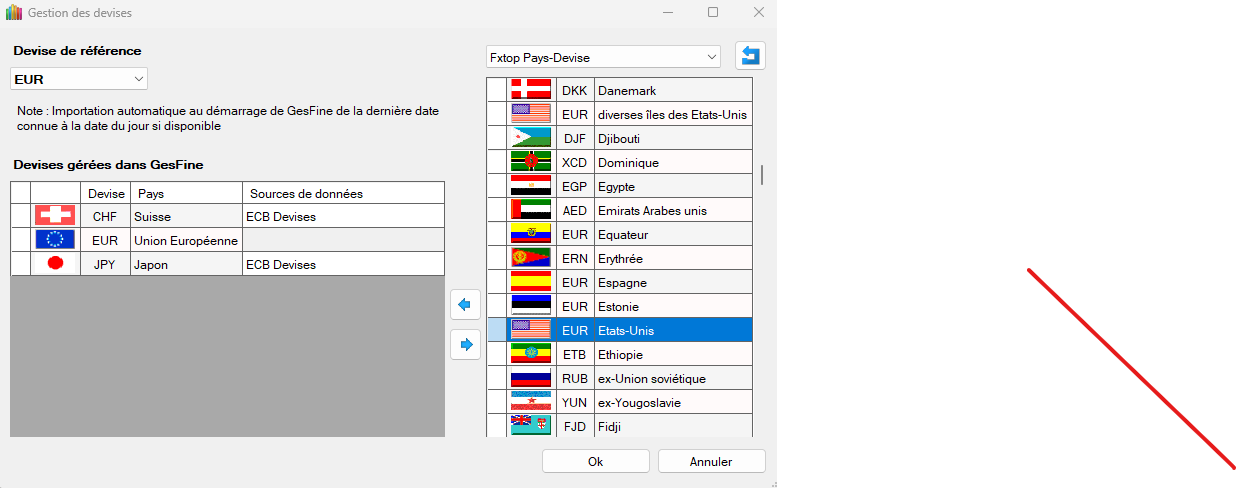Select row header of the Etats-Unis row
1237x488 pixels.
pyautogui.click(x=496, y=330)
